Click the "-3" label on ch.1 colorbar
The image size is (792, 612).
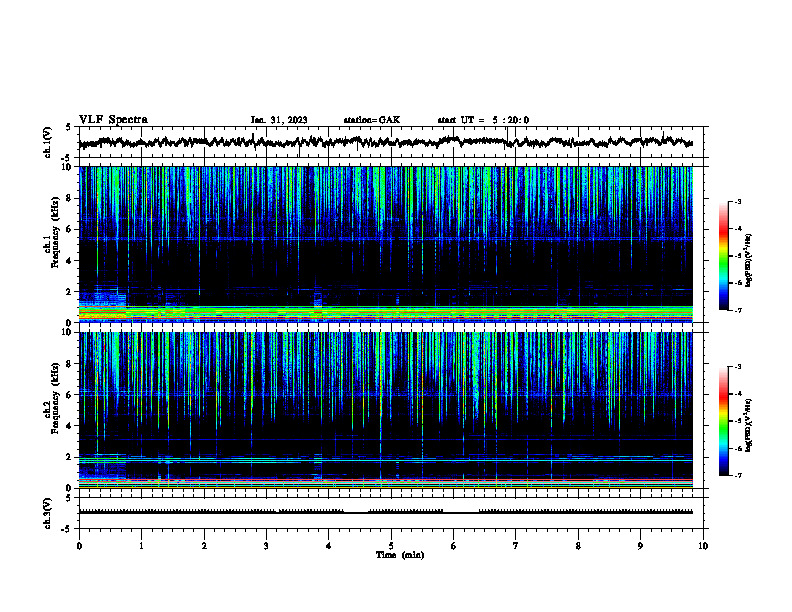(x=737, y=201)
